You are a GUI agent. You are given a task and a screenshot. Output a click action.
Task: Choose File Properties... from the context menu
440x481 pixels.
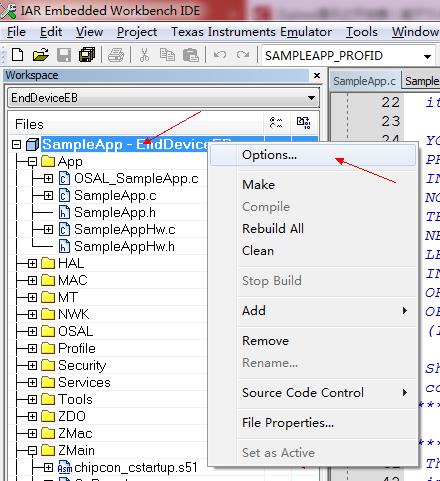tap(313, 423)
